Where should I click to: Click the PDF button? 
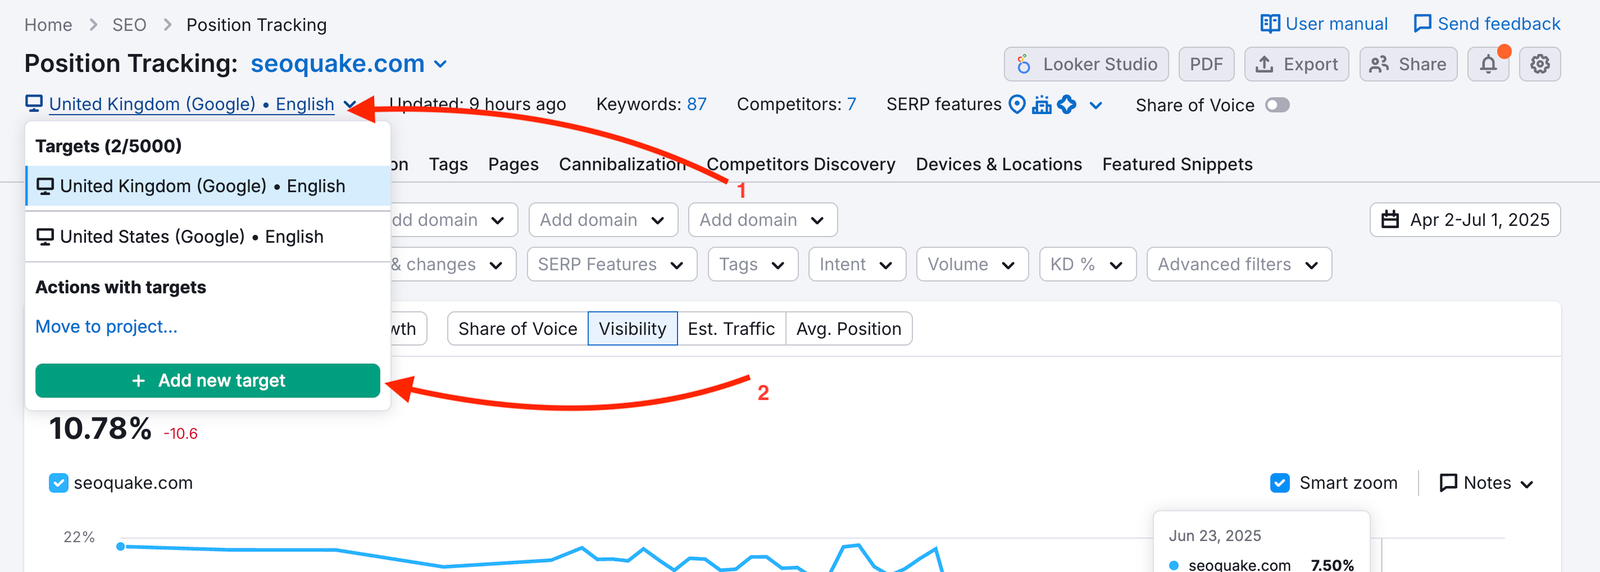pos(1206,64)
